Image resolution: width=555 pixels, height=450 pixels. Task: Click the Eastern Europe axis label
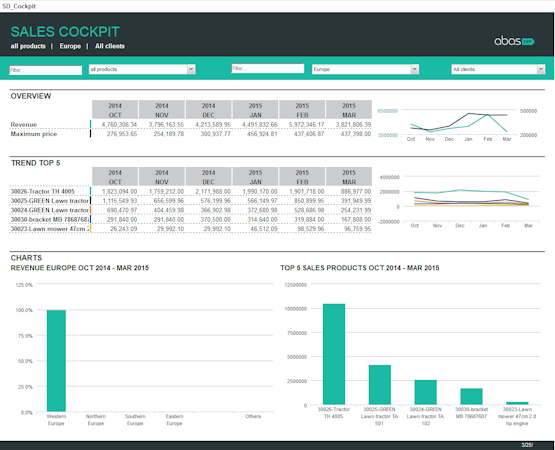coord(174,420)
